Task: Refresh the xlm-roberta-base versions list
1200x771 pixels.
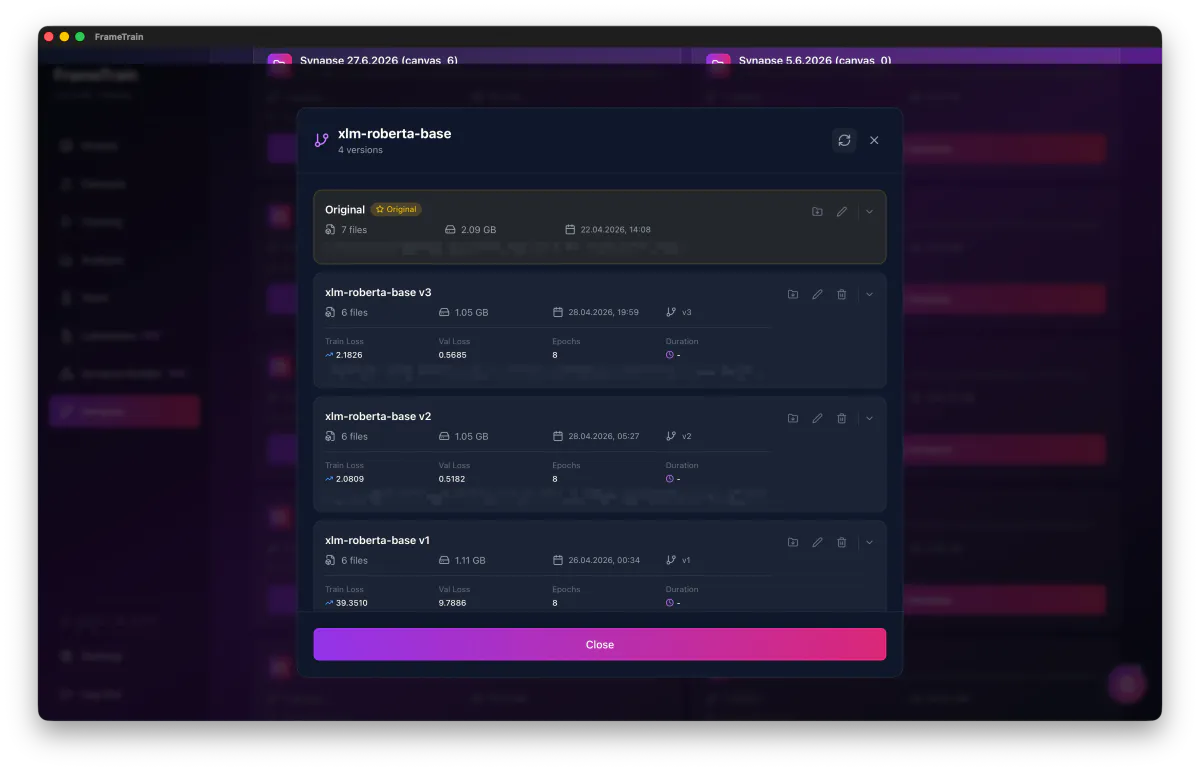Action: click(x=844, y=140)
